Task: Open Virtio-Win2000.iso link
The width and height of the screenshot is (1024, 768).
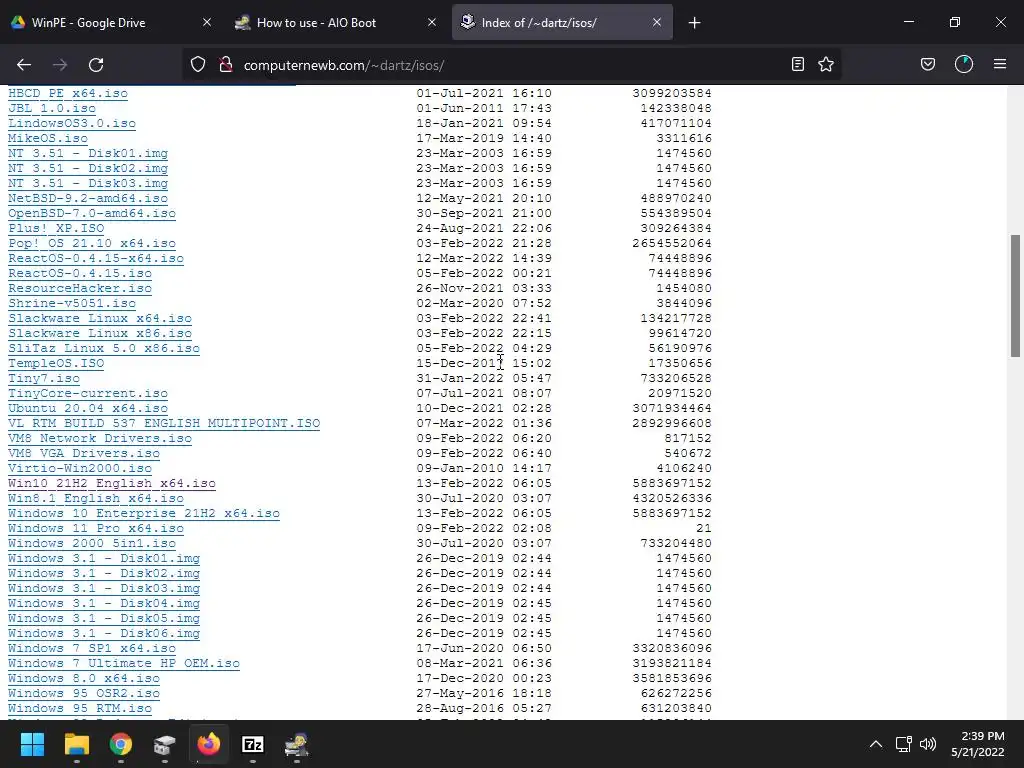Action: [x=80, y=468]
